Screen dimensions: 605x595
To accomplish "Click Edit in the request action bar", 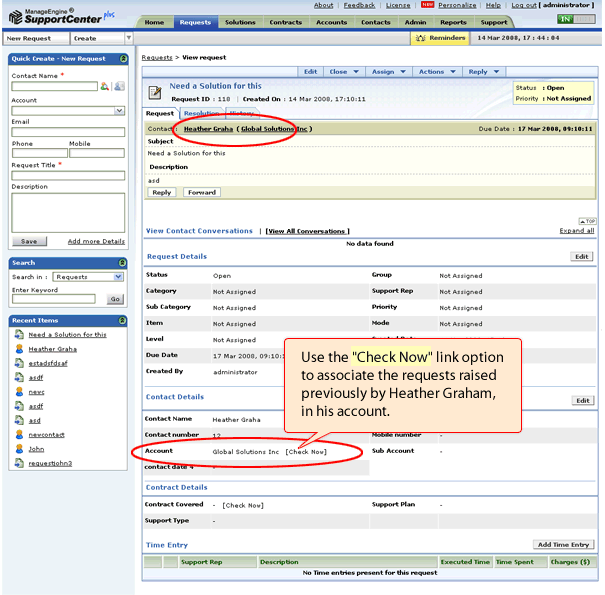I will tap(310, 72).
